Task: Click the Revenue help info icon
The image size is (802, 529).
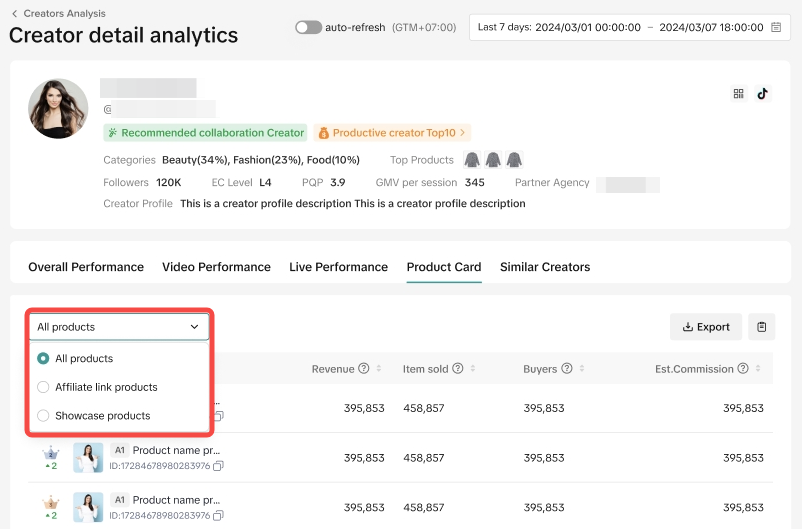Action: coord(364,369)
